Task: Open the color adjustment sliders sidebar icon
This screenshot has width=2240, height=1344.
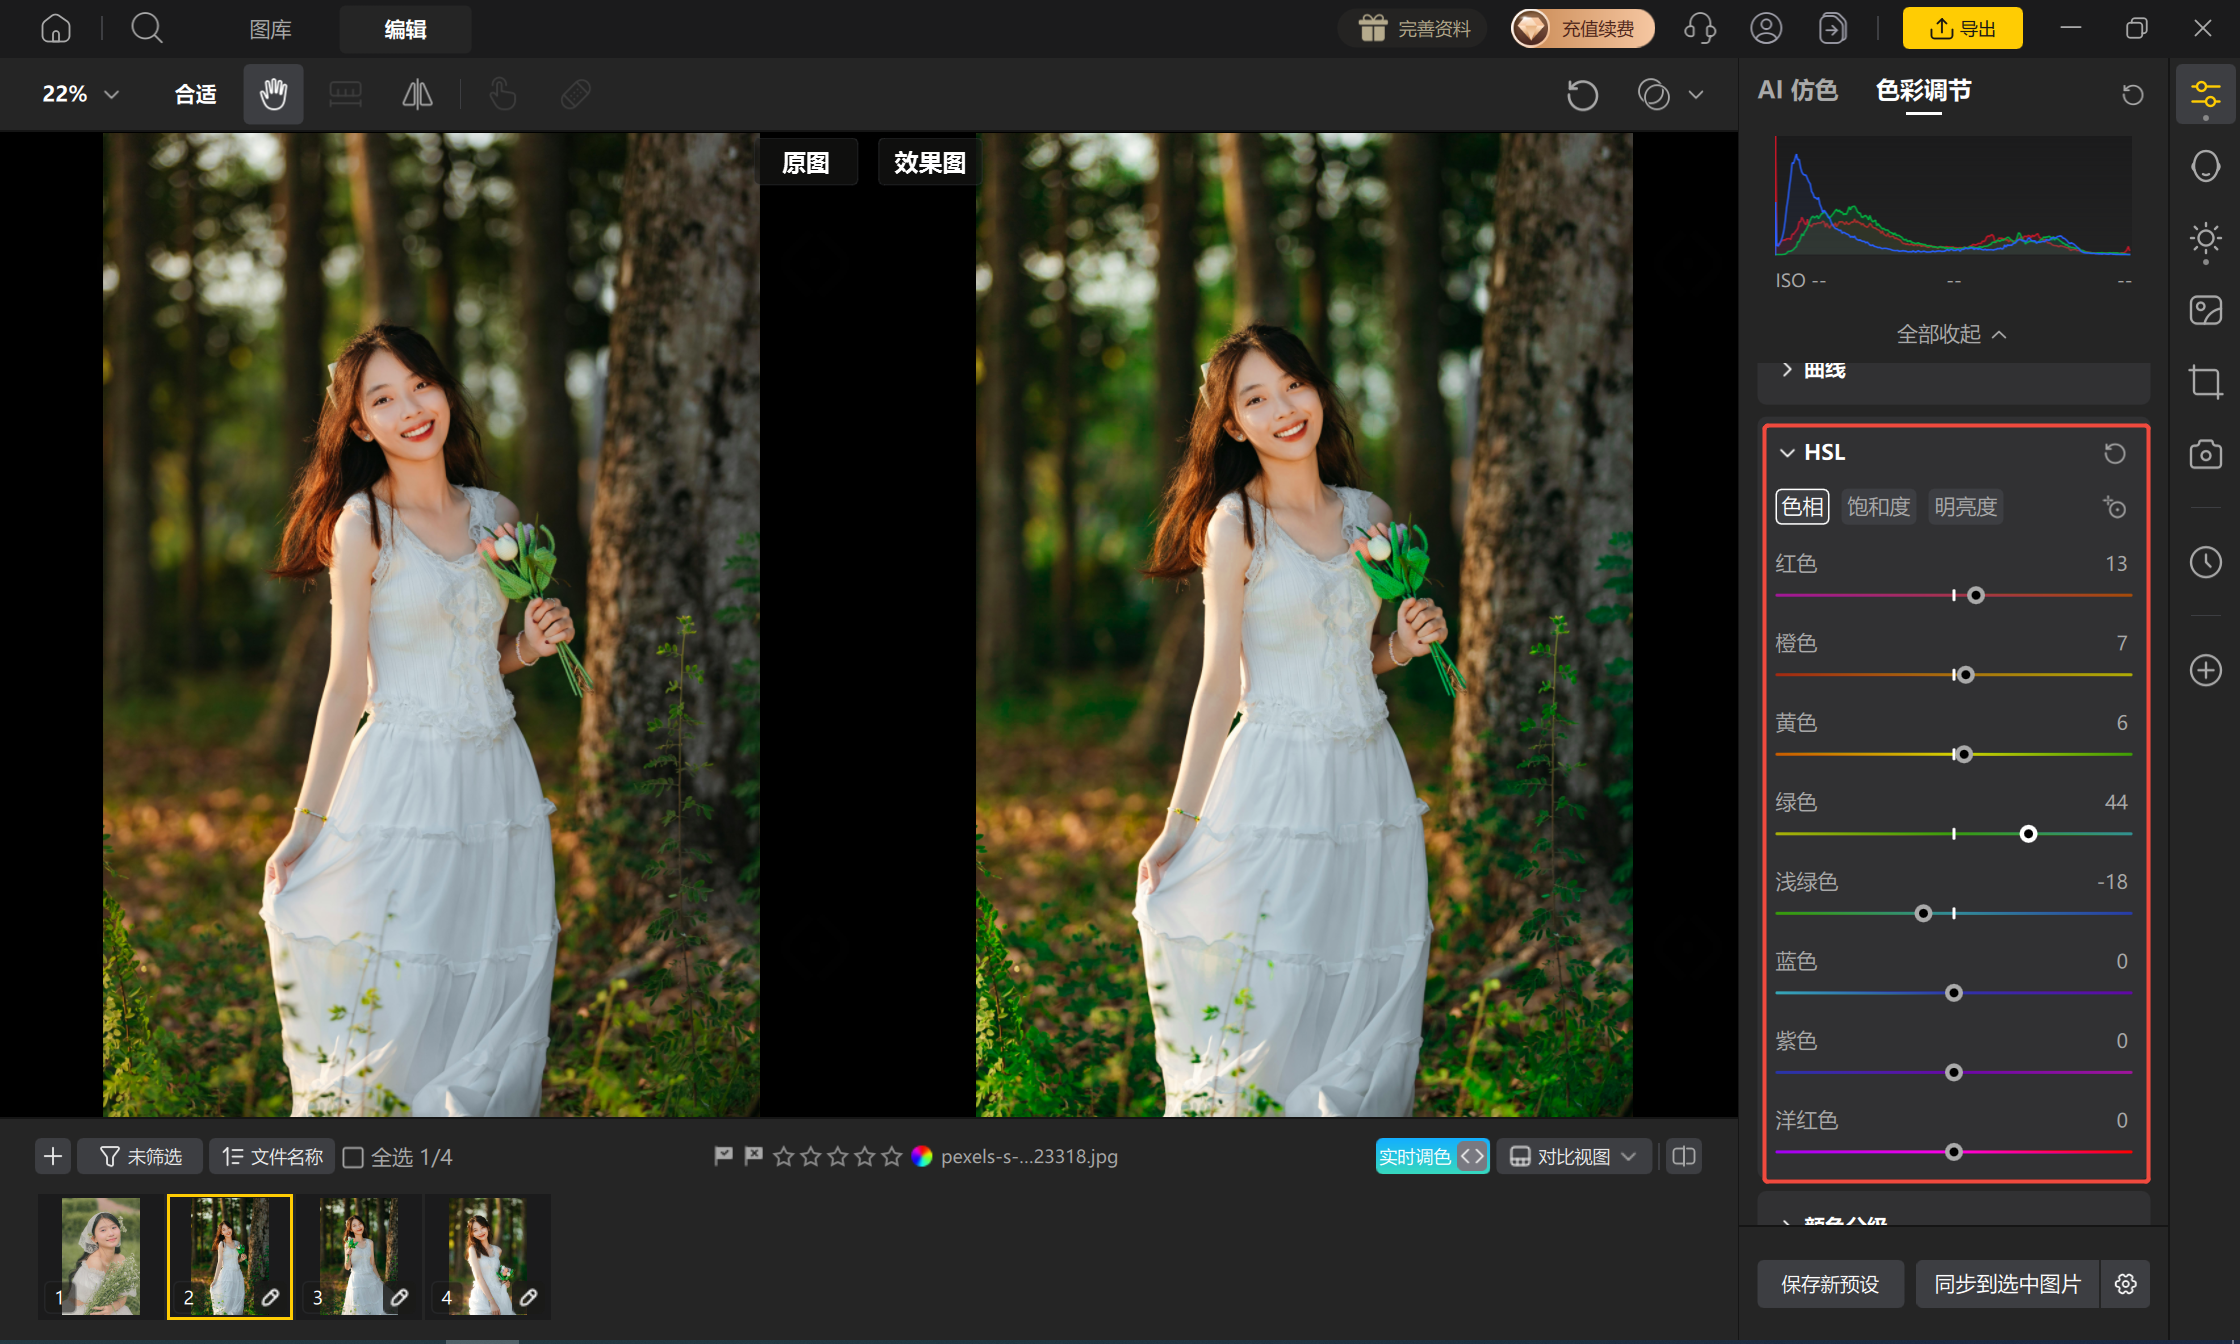Action: pos(2205,95)
